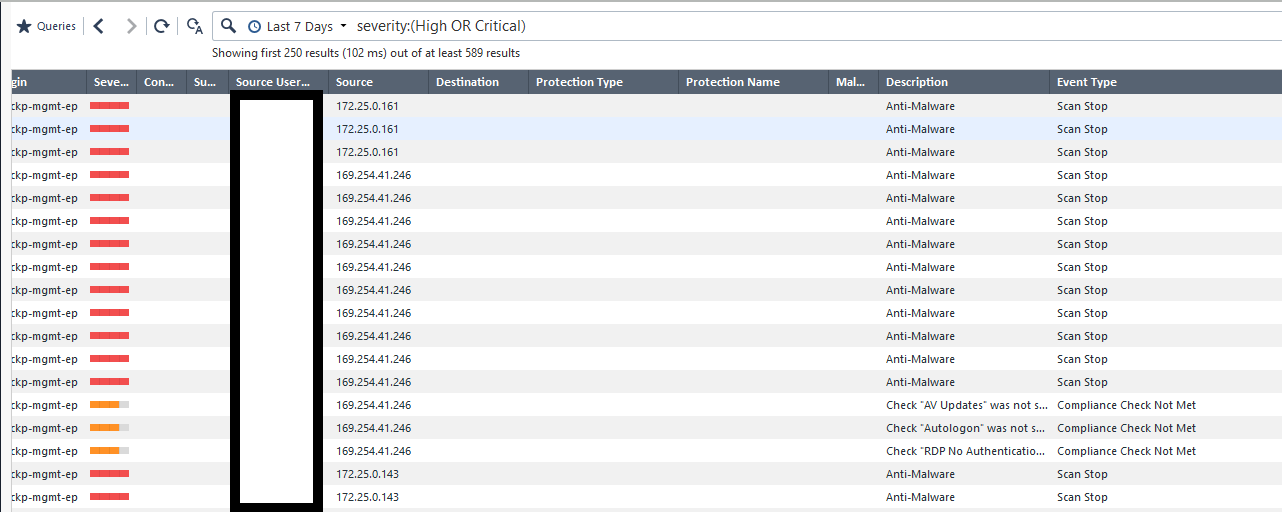Click the Mal... column header

point(853,82)
